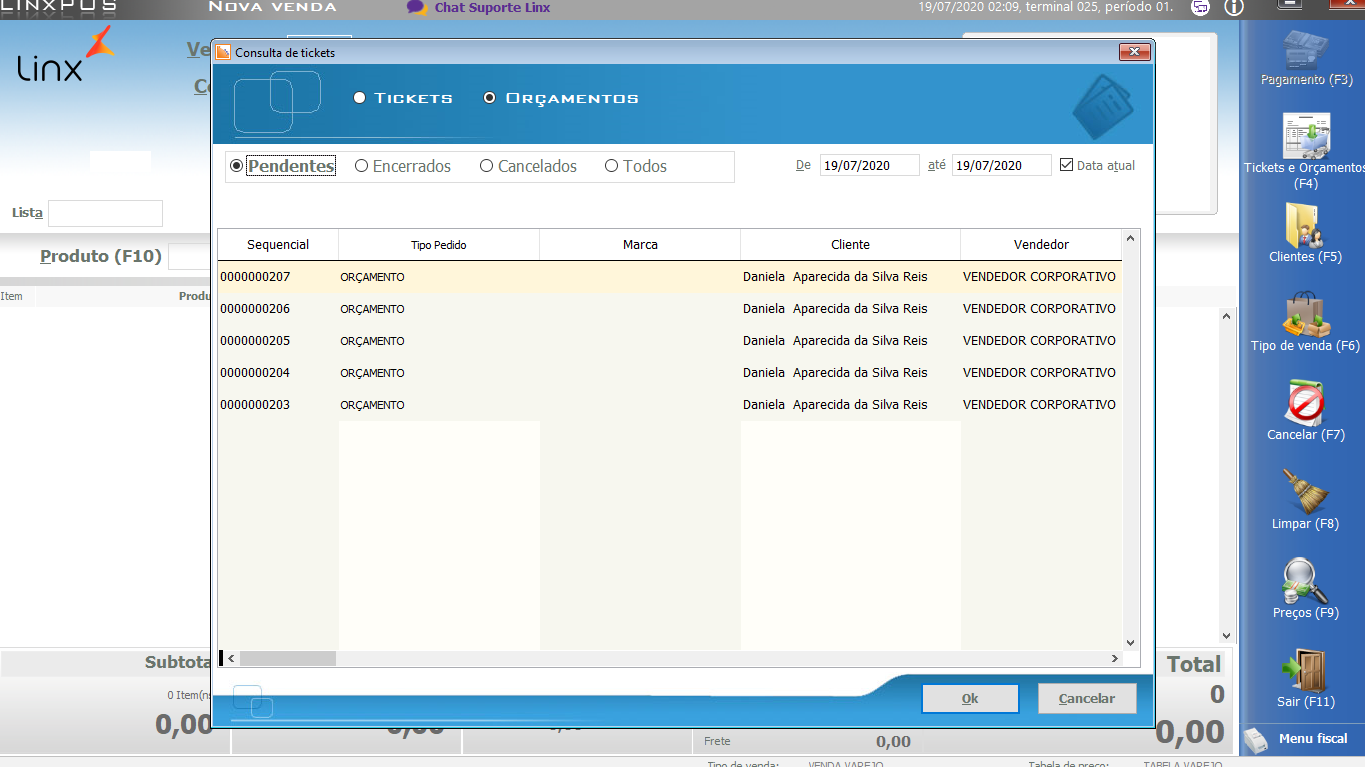Open Preços (F9) magnifier icon
The width and height of the screenshot is (1365, 767).
(x=1305, y=581)
